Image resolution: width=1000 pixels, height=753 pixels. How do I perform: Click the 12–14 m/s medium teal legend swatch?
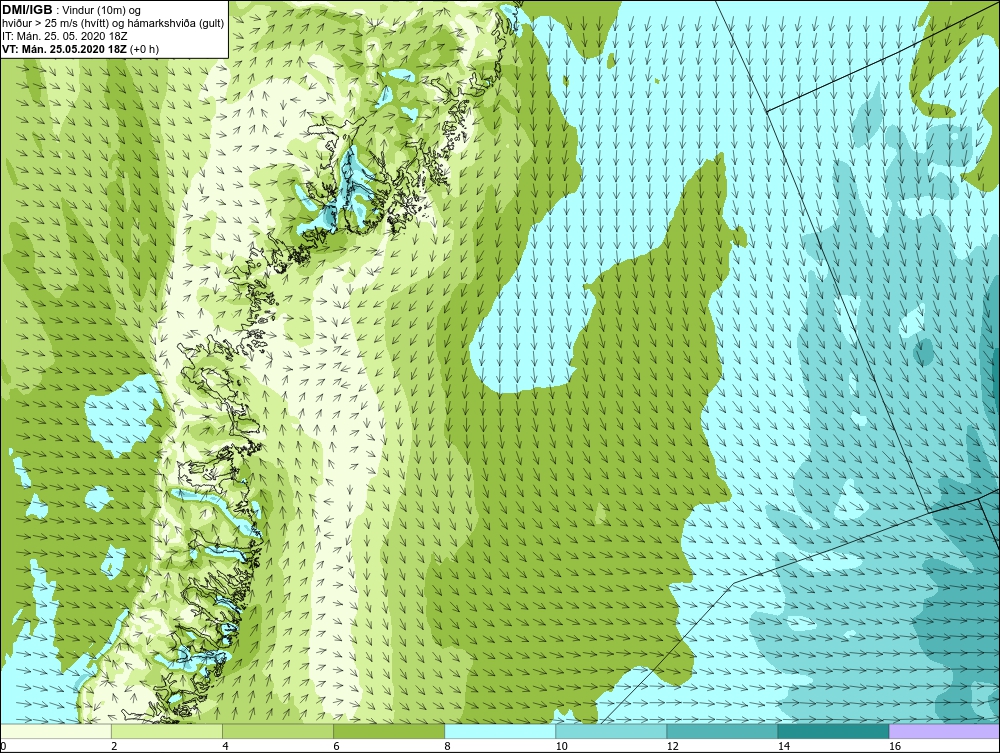[x=722, y=731]
